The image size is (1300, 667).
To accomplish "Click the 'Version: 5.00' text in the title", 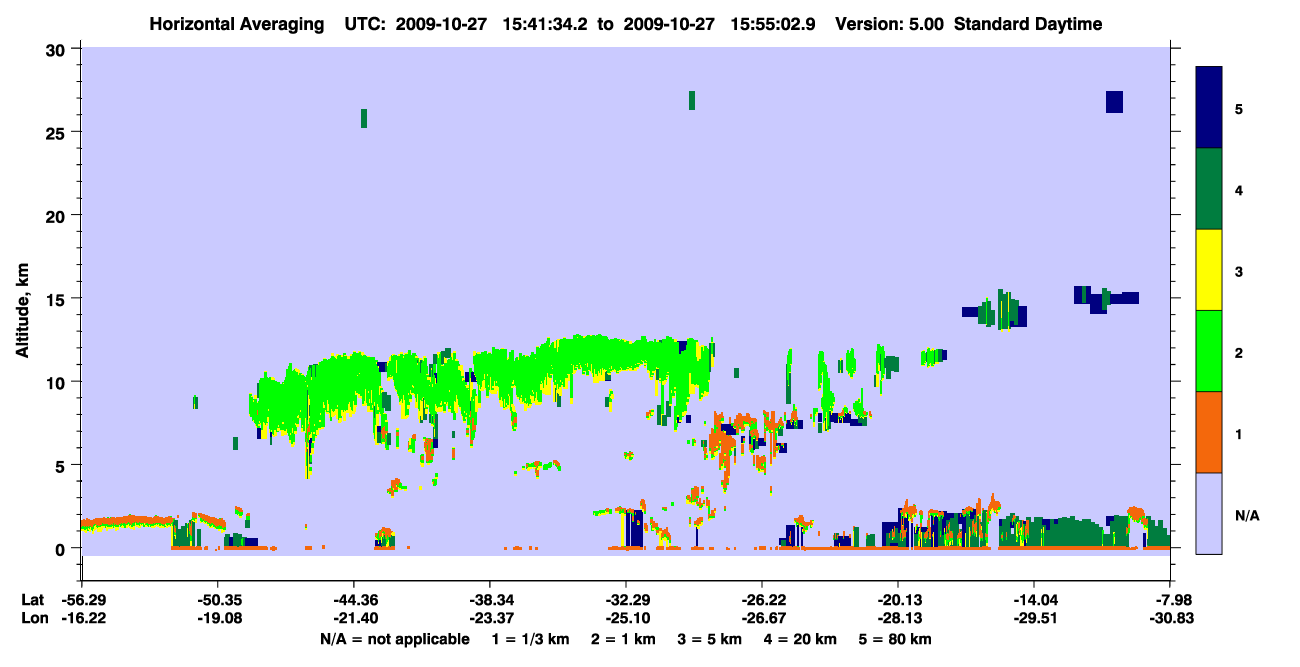I will click(x=892, y=24).
